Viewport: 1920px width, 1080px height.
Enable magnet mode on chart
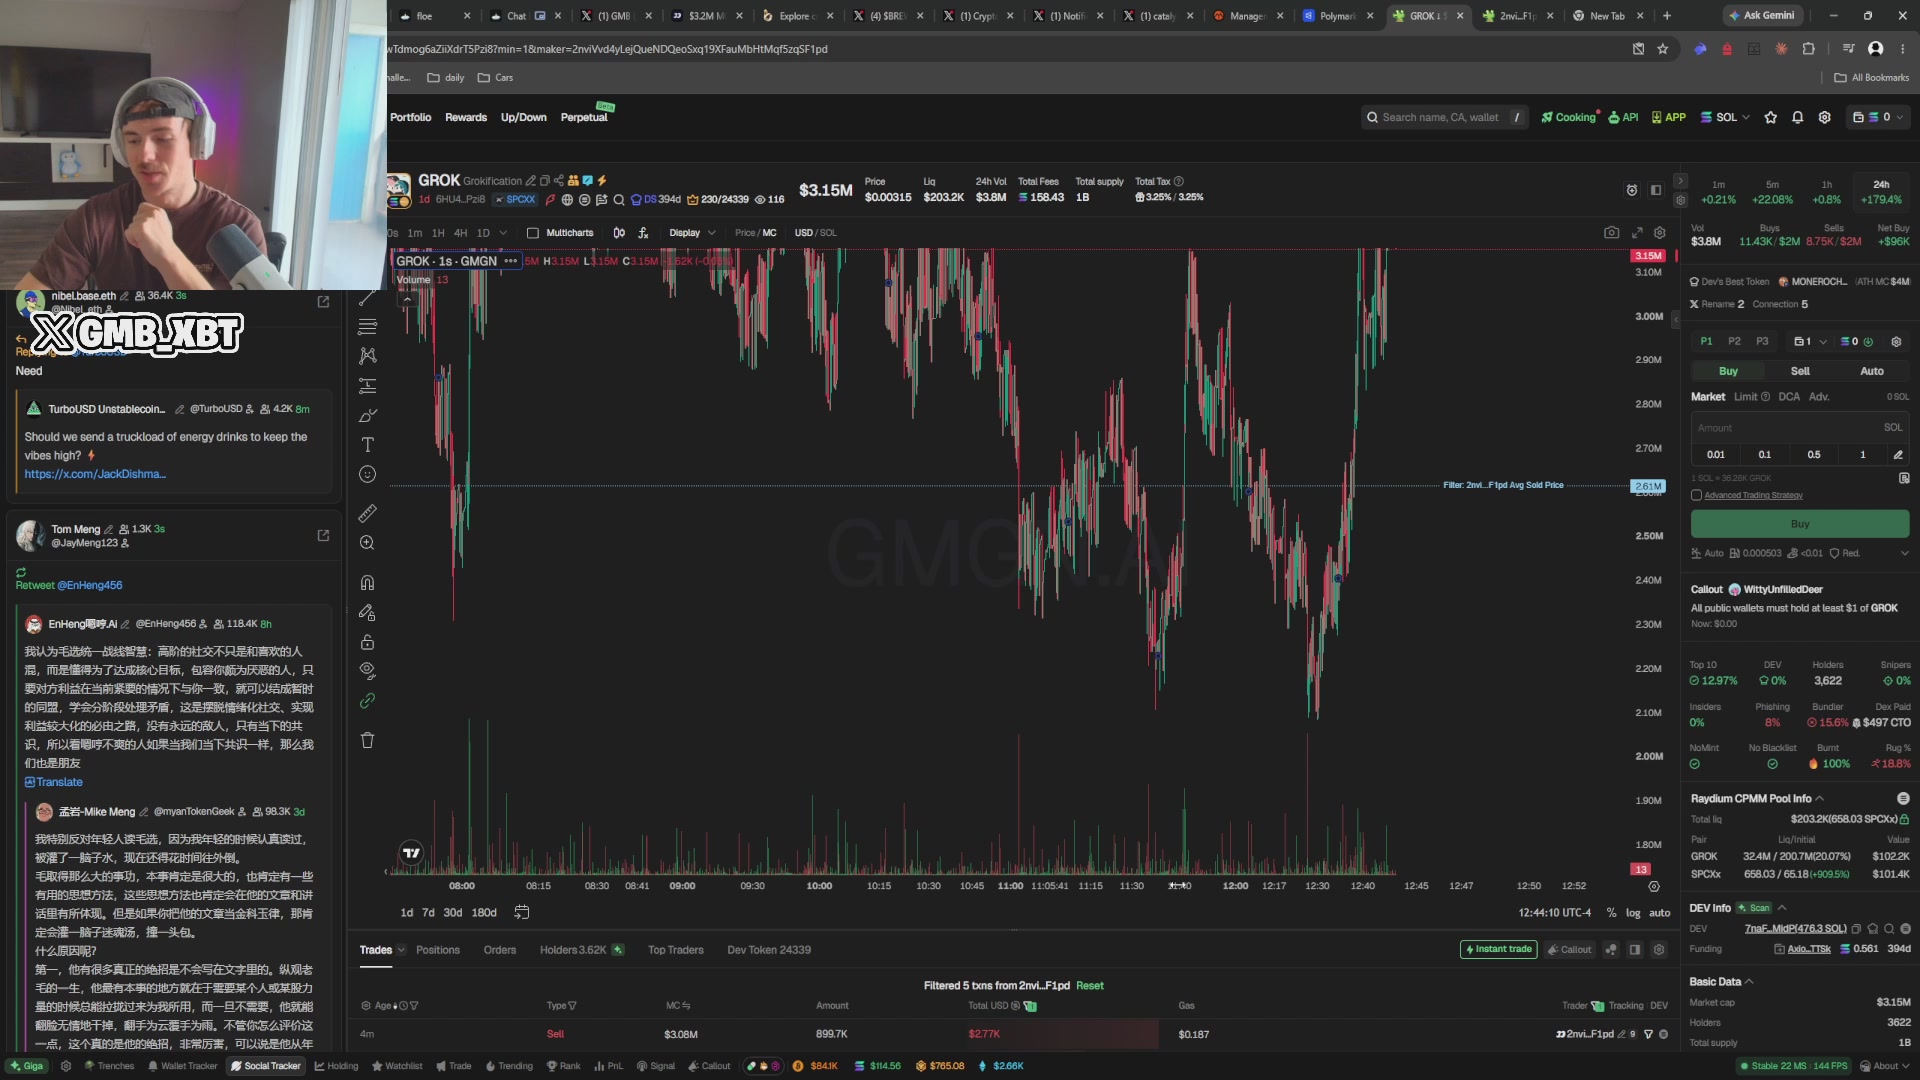[367, 582]
